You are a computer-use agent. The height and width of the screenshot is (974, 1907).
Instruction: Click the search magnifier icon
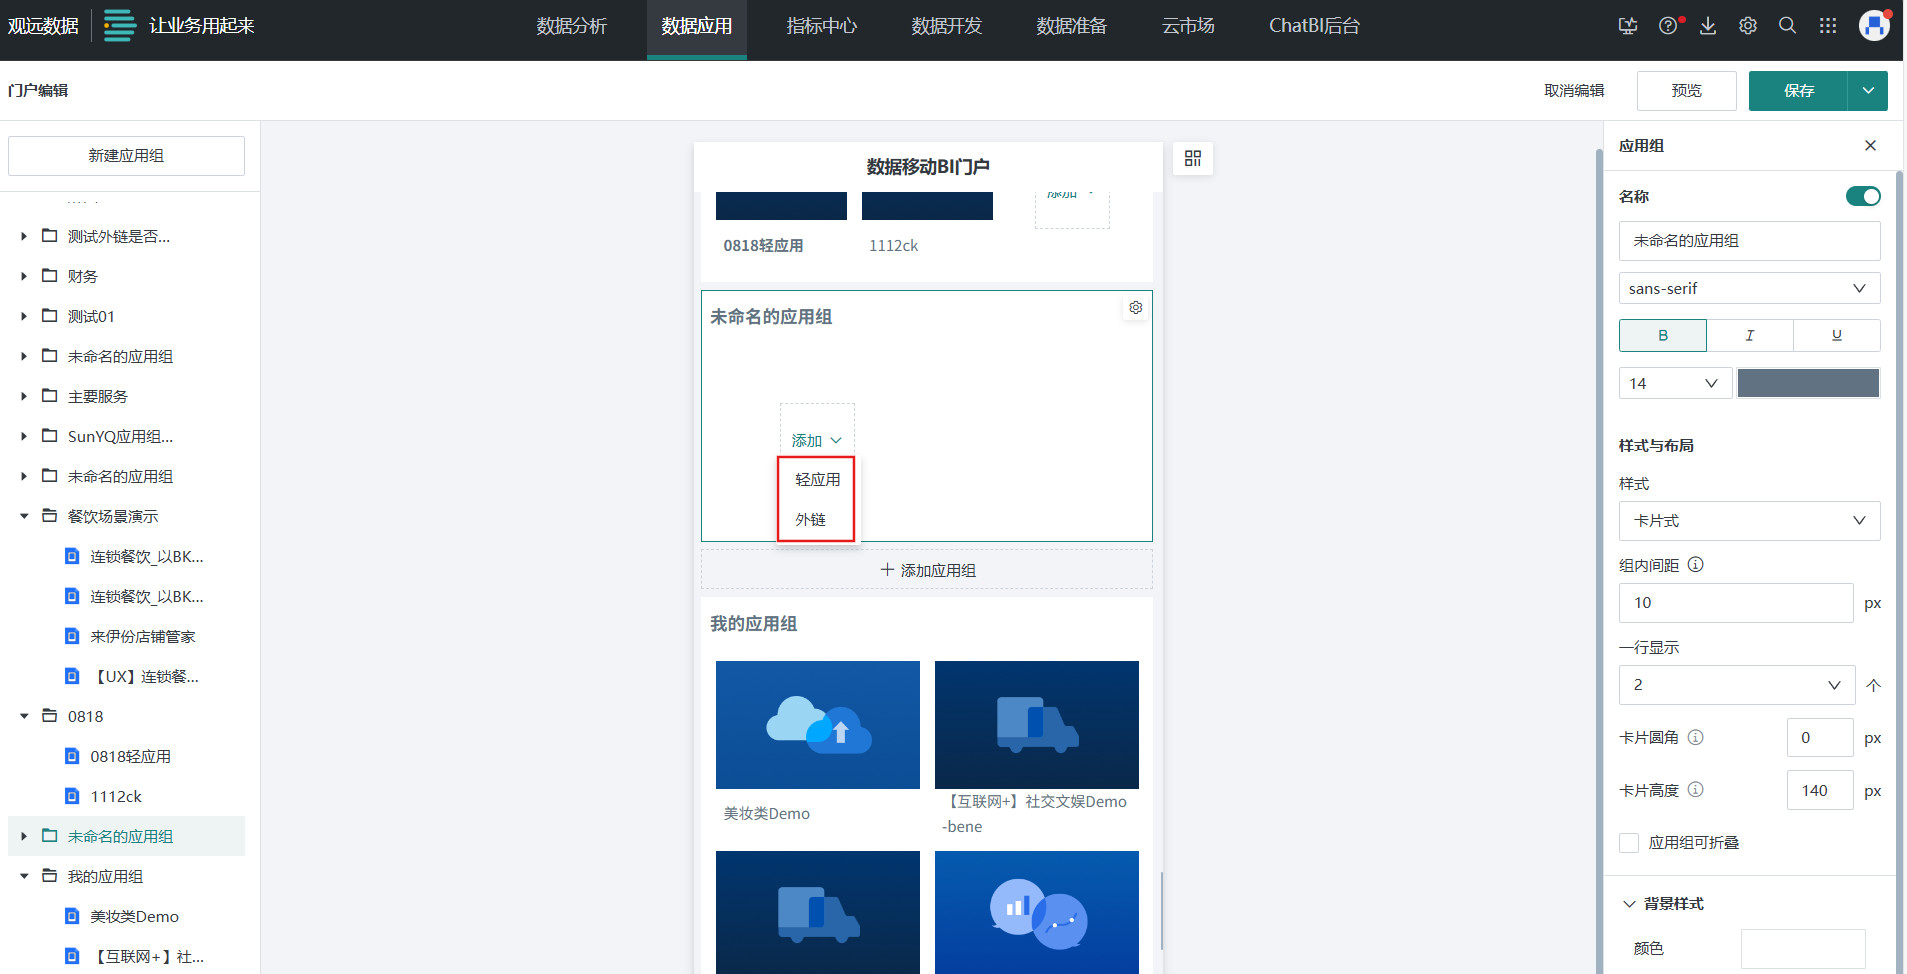[1788, 25]
